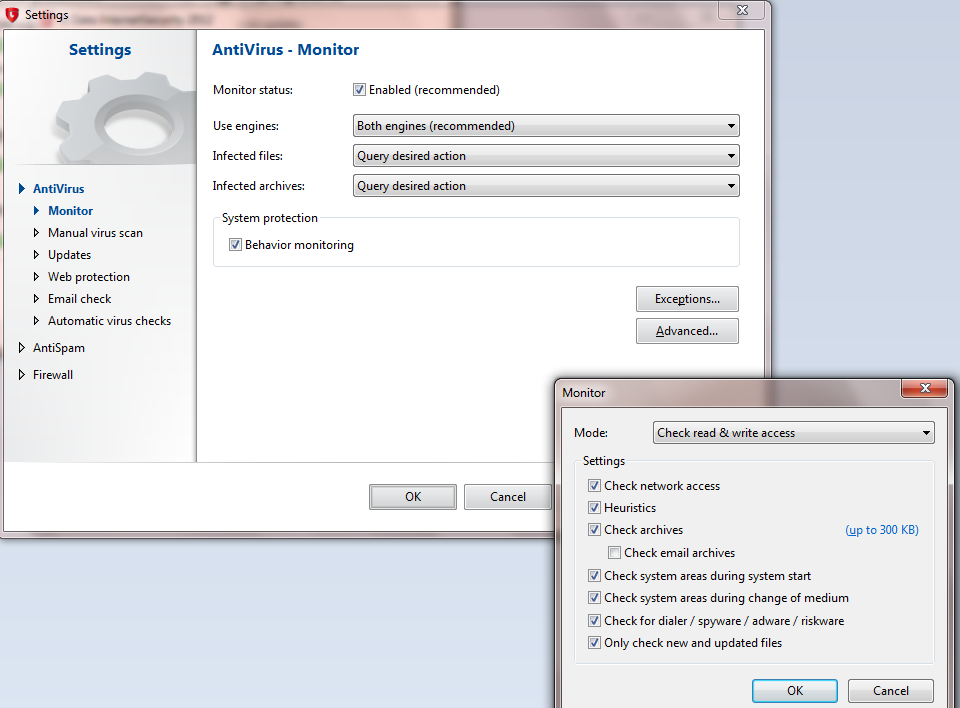Toggle Only check new and updated files
The height and width of the screenshot is (708, 960).
pos(594,642)
